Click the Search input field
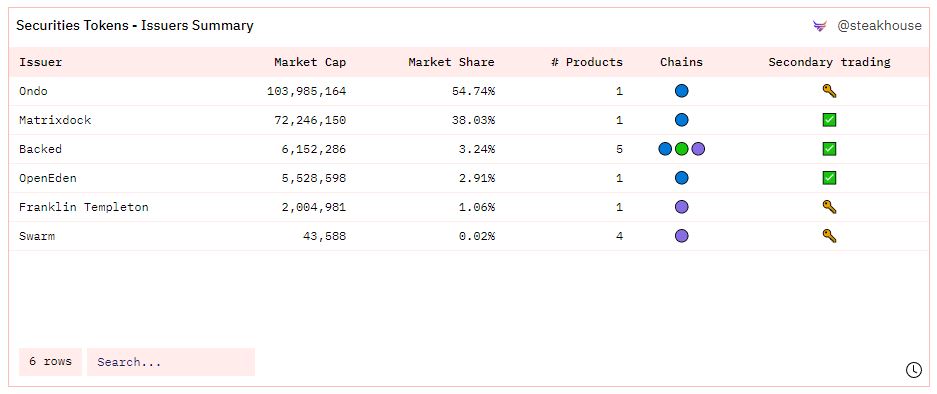This screenshot has height=394, width=937. coord(171,362)
